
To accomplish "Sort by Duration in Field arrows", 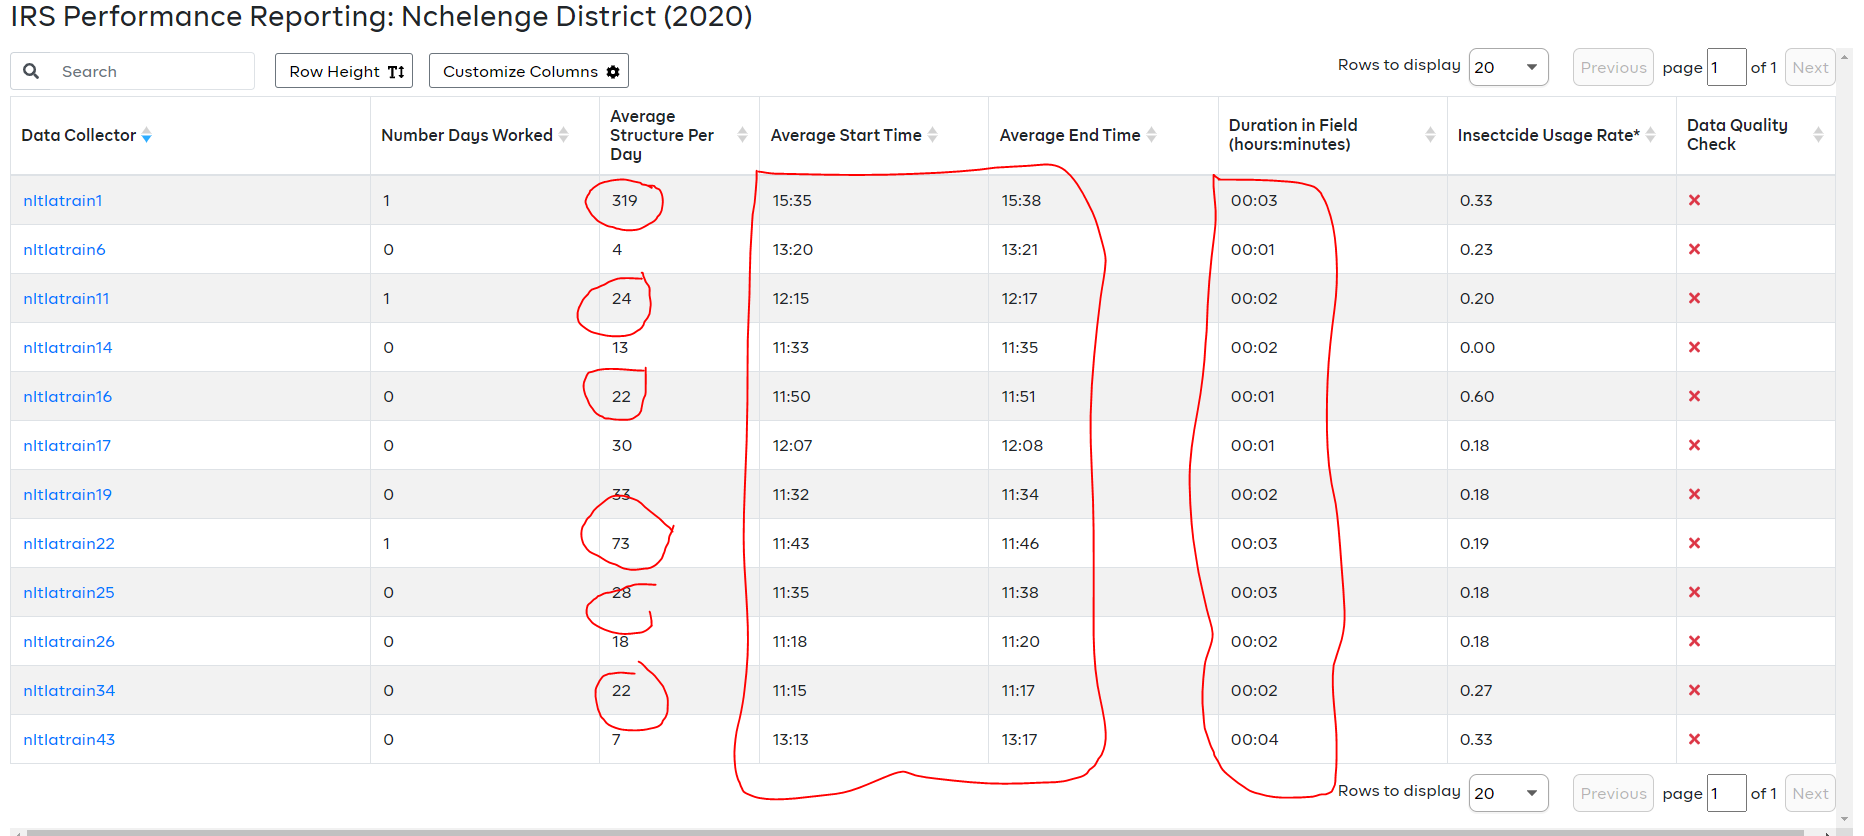I will click(x=1430, y=135).
